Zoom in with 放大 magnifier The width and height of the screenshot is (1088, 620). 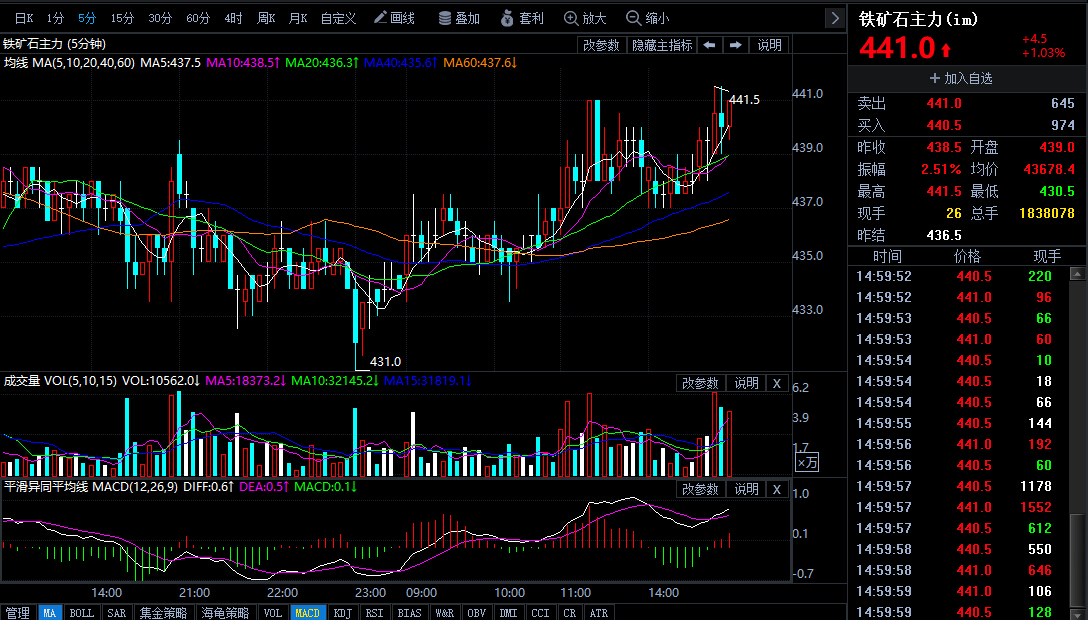pos(585,18)
